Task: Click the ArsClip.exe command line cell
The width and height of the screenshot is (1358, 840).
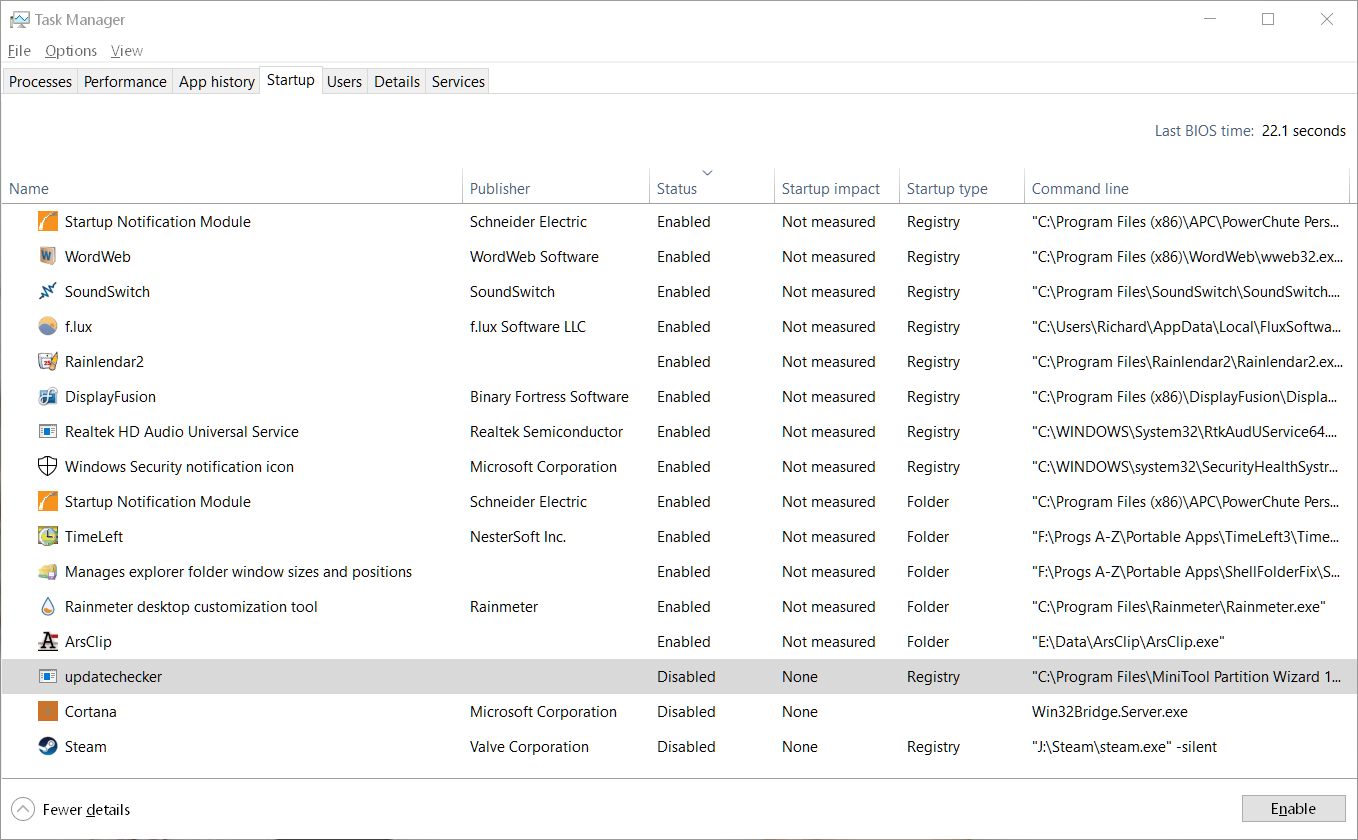Action: pos(1128,642)
